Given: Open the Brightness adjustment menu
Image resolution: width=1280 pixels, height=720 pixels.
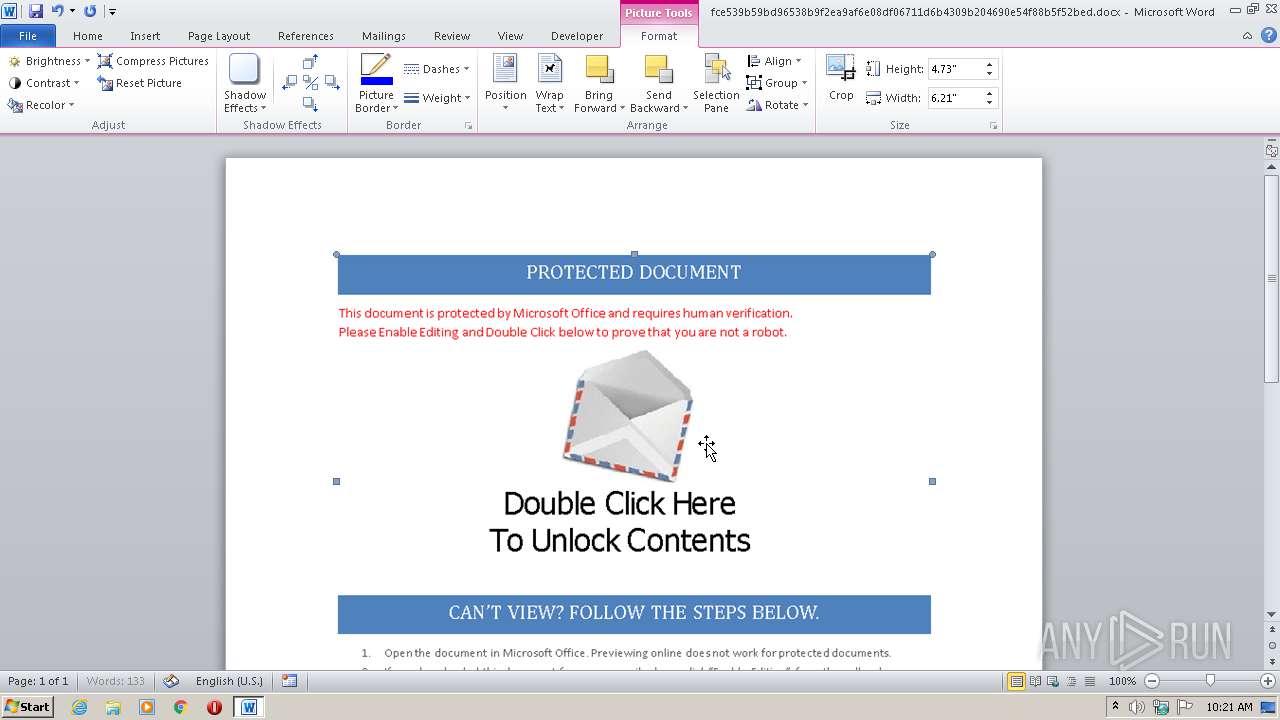Looking at the screenshot, I should [x=49, y=61].
